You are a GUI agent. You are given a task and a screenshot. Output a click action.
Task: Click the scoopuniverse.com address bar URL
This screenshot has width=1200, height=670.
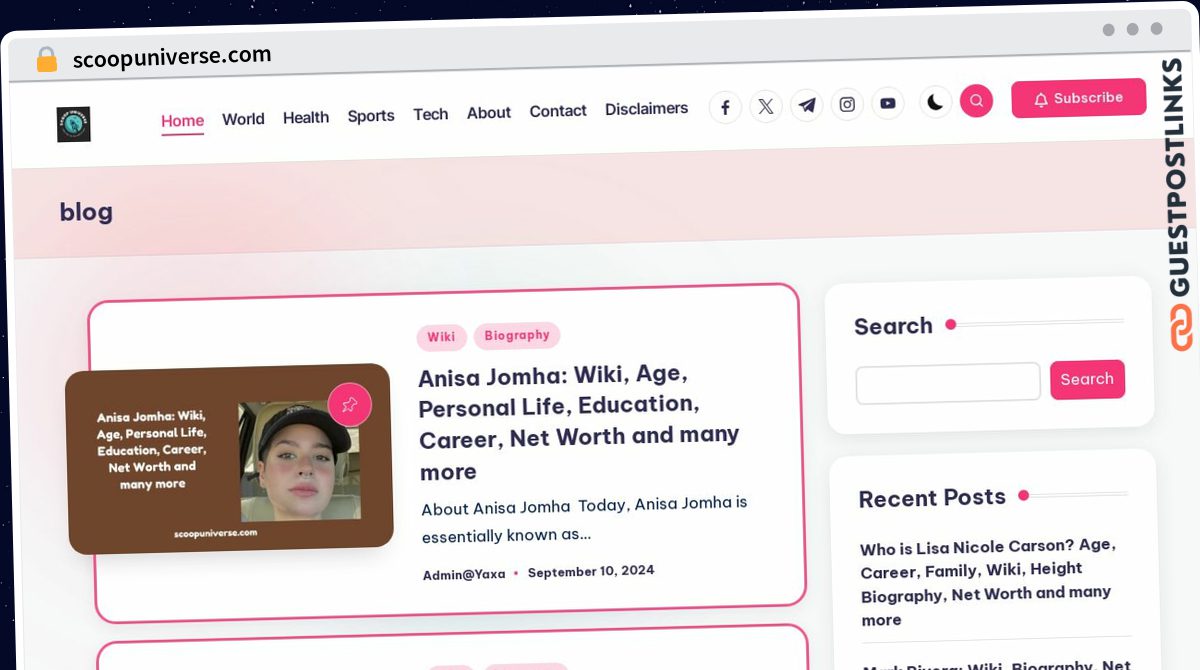(x=172, y=57)
